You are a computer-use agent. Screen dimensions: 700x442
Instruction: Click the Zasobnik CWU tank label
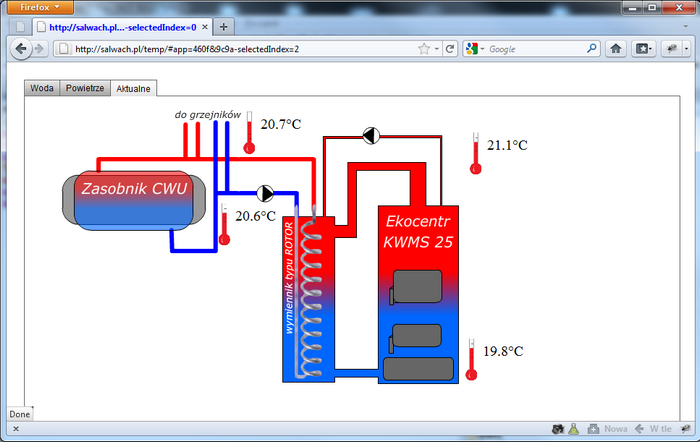134,188
